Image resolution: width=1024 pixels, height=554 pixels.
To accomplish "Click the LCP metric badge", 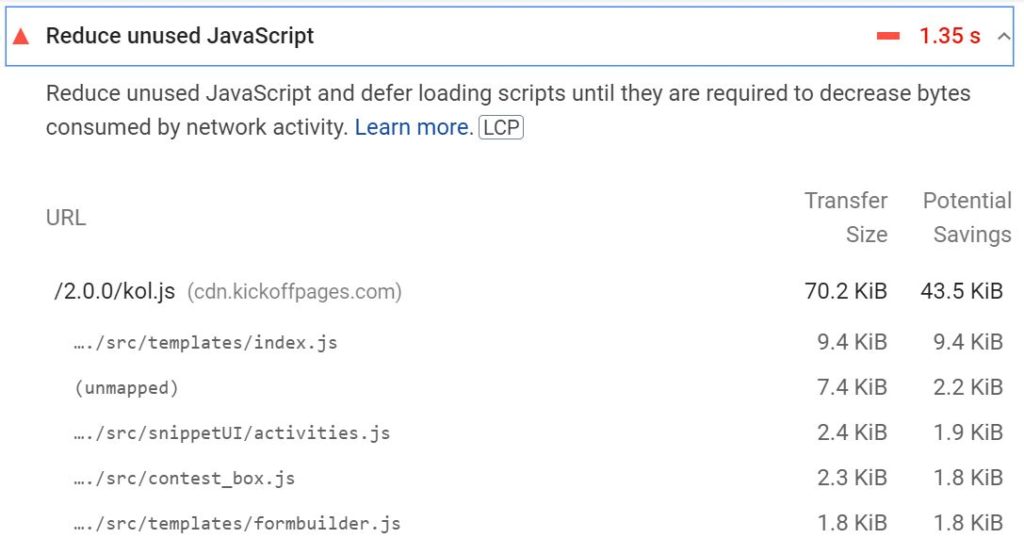I will [501, 127].
